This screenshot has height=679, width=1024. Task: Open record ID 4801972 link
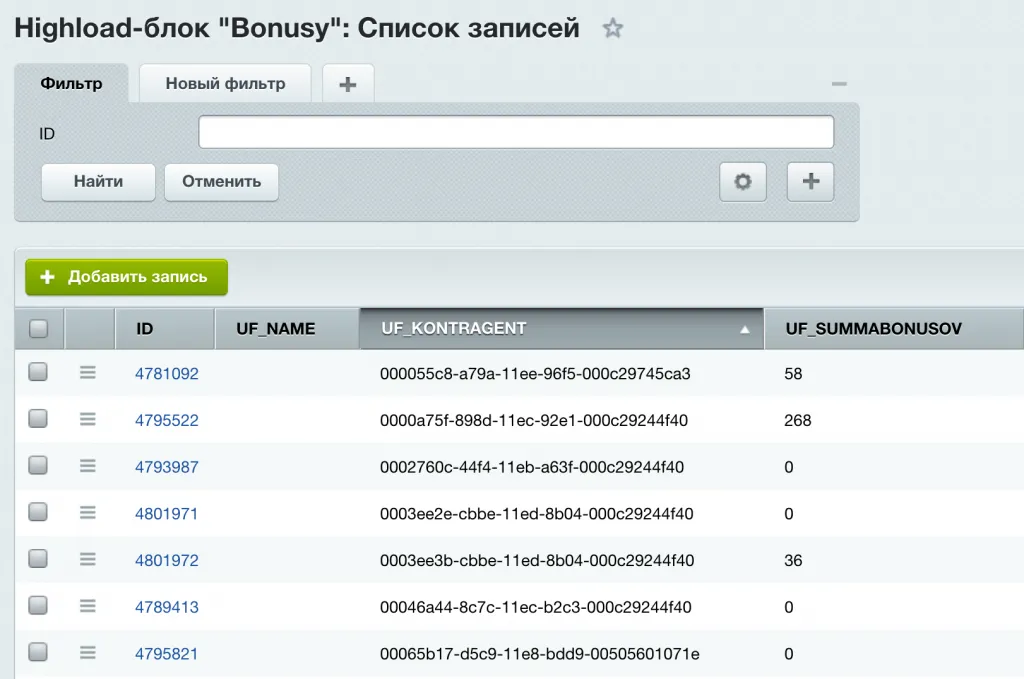[167, 560]
